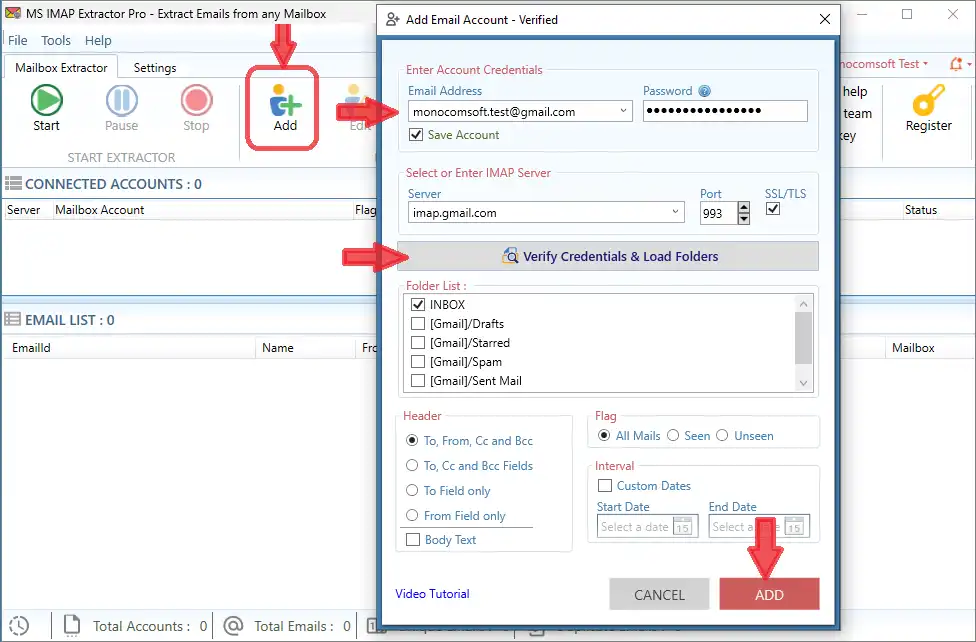Open Start Date calendar picker icon
The width and height of the screenshot is (976, 642).
(682, 527)
